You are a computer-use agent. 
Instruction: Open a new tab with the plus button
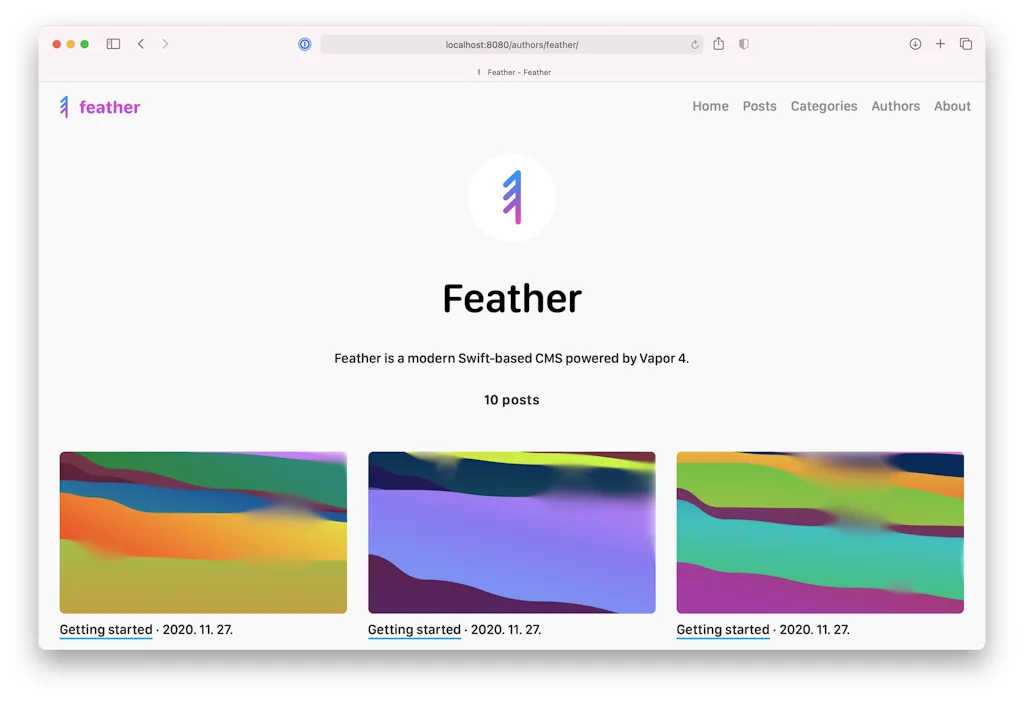point(940,44)
